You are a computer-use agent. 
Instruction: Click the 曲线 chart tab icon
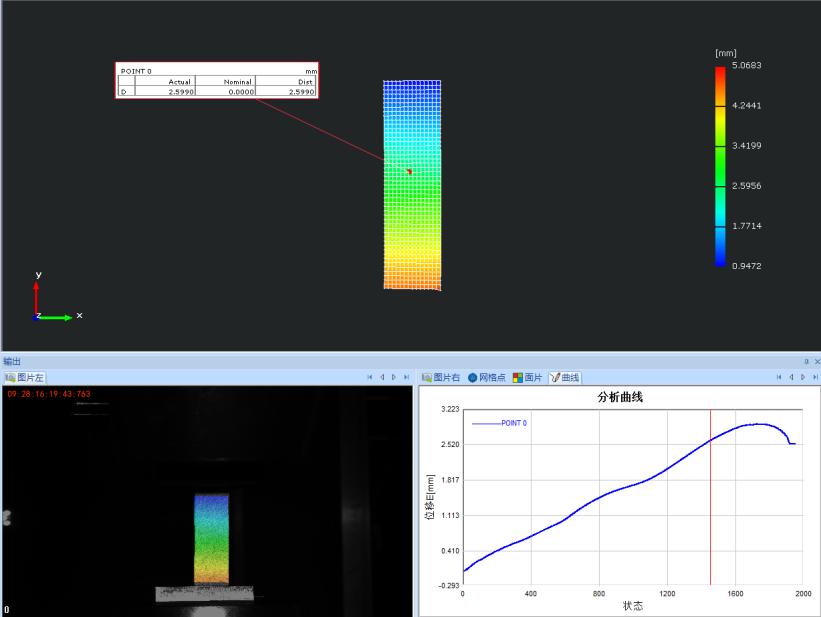[554, 378]
